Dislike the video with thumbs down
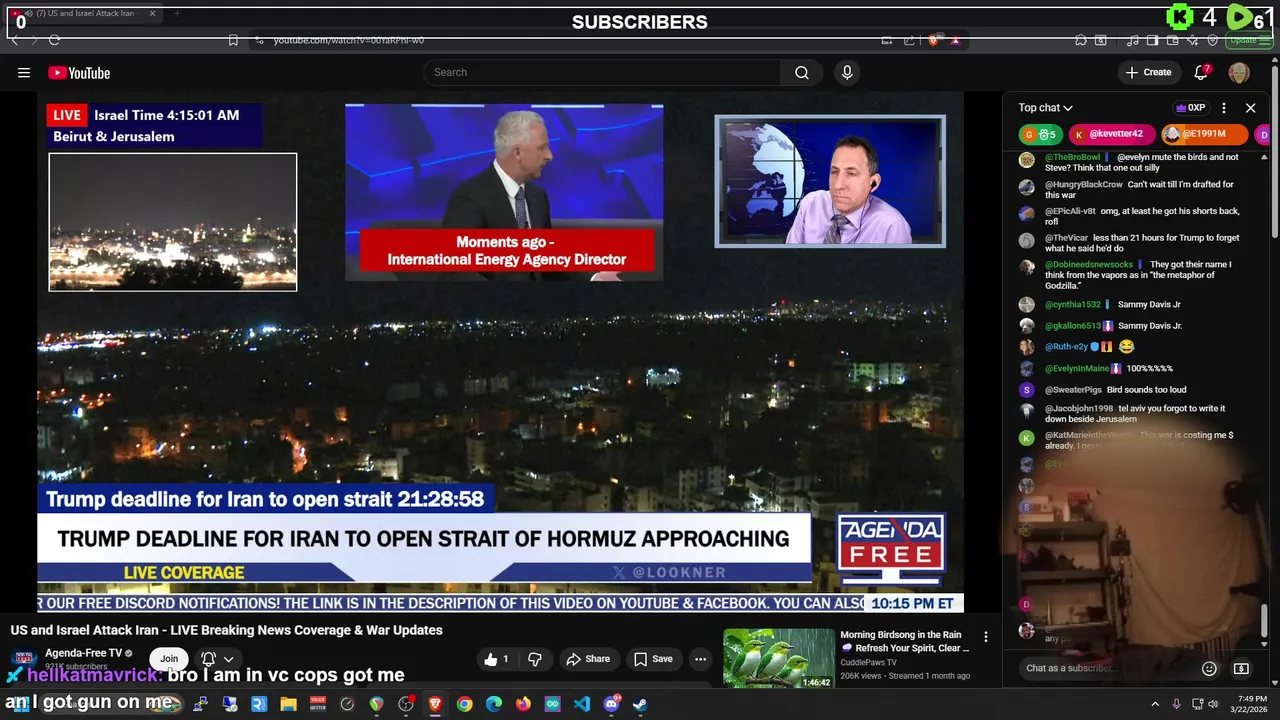The image size is (1280, 720). point(534,659)
